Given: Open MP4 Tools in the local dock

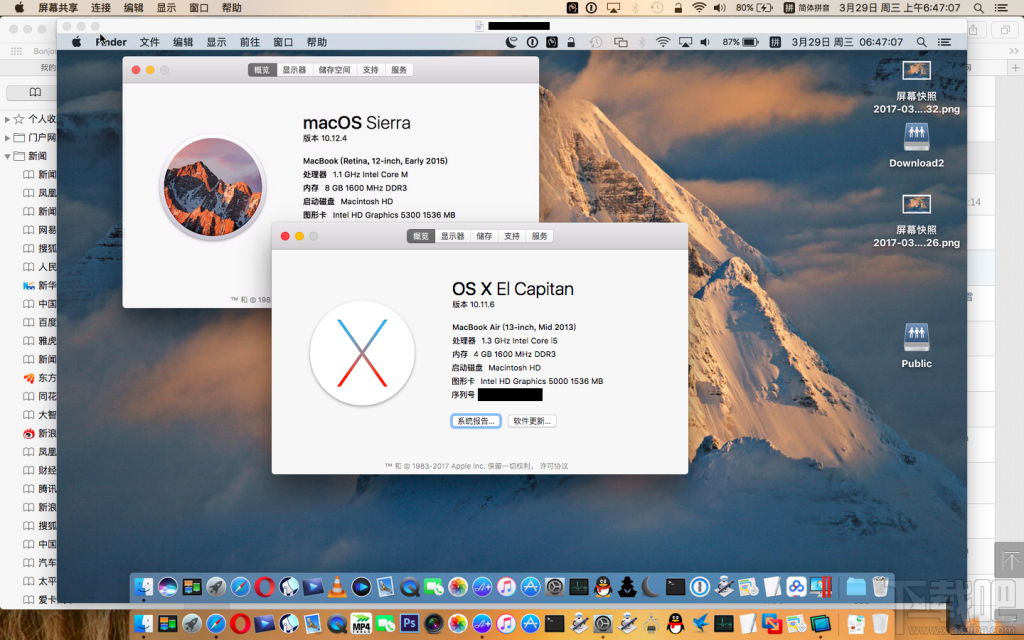Looking at the screenshot, I should (x=360, y=623).
